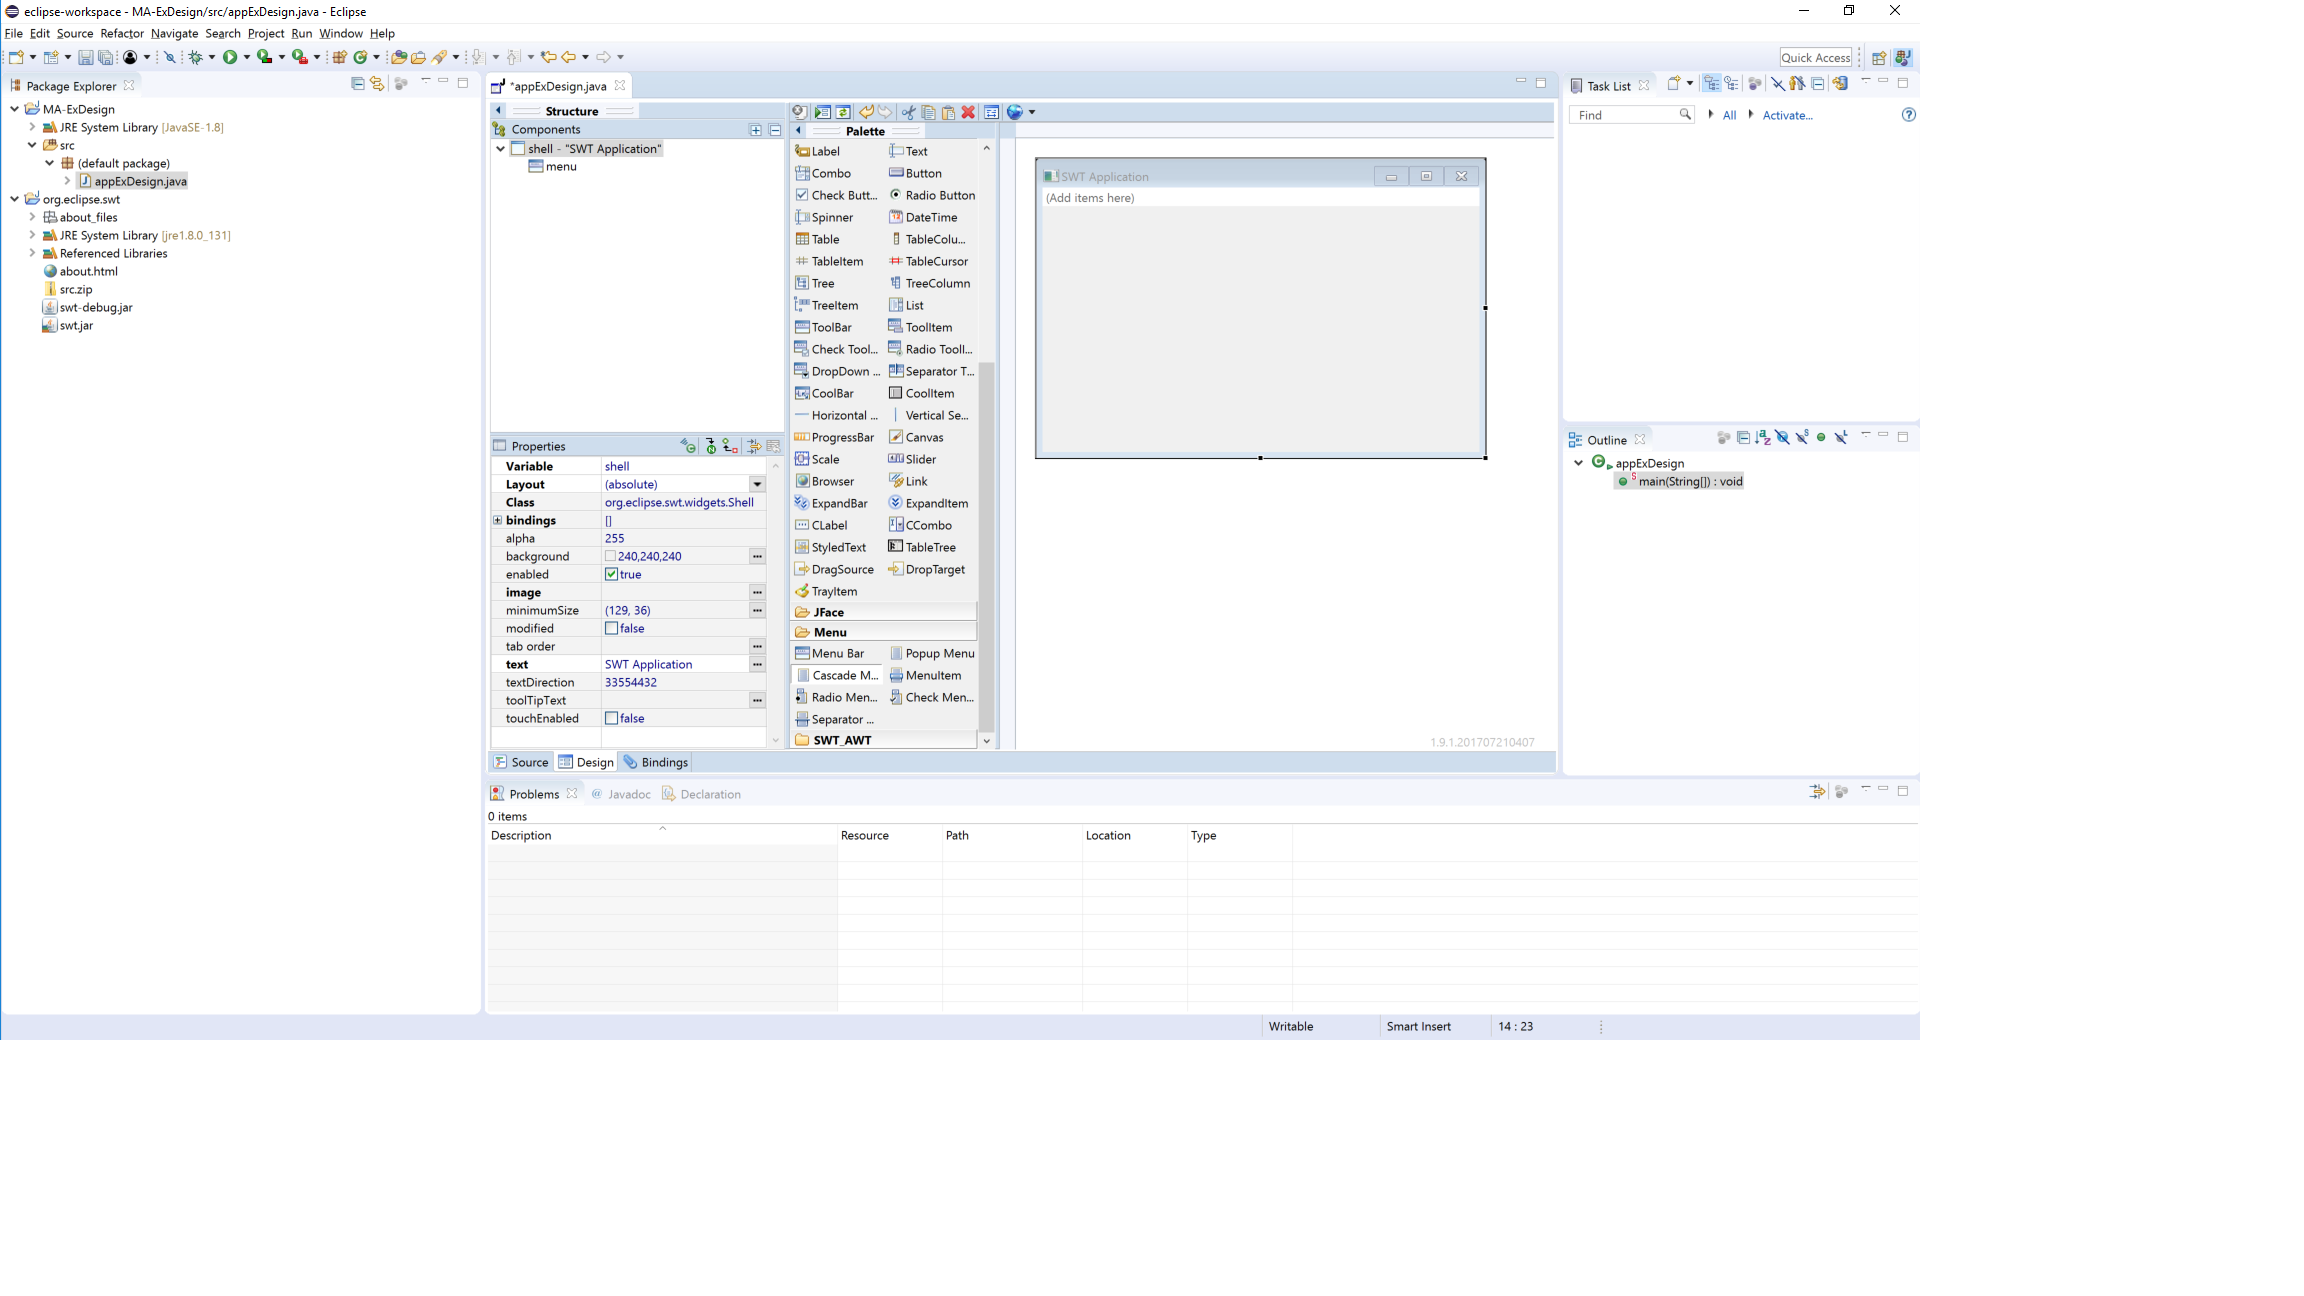Click the Task List help question icon

pyautogui.click(x=1909, y=115)
